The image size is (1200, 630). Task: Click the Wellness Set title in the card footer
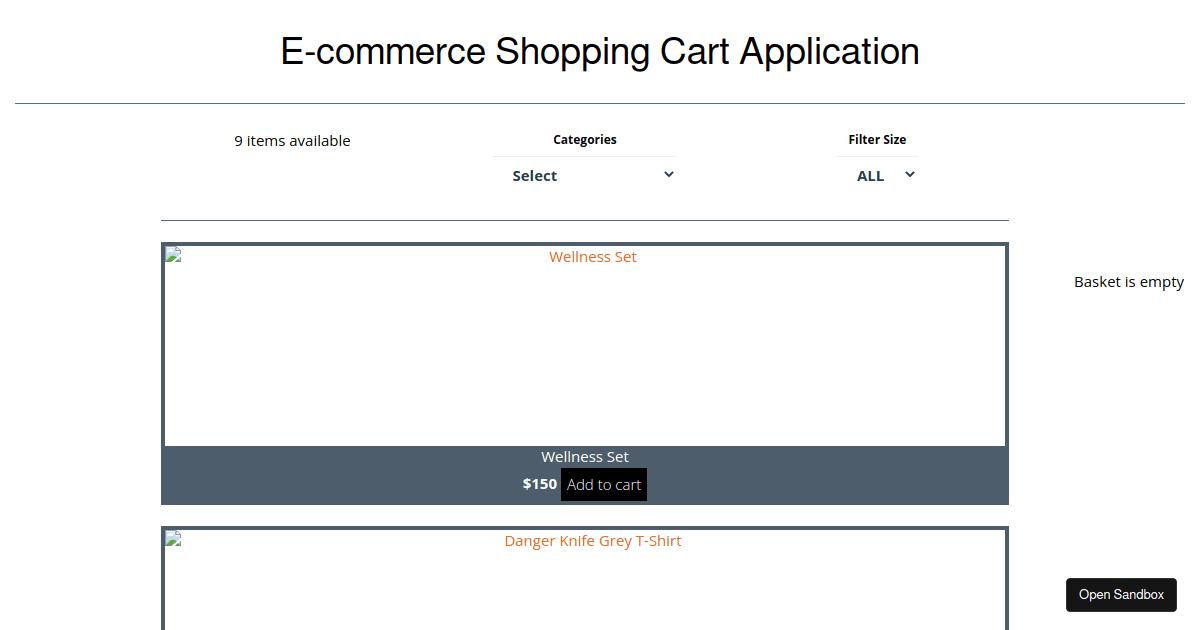point(585,456)
